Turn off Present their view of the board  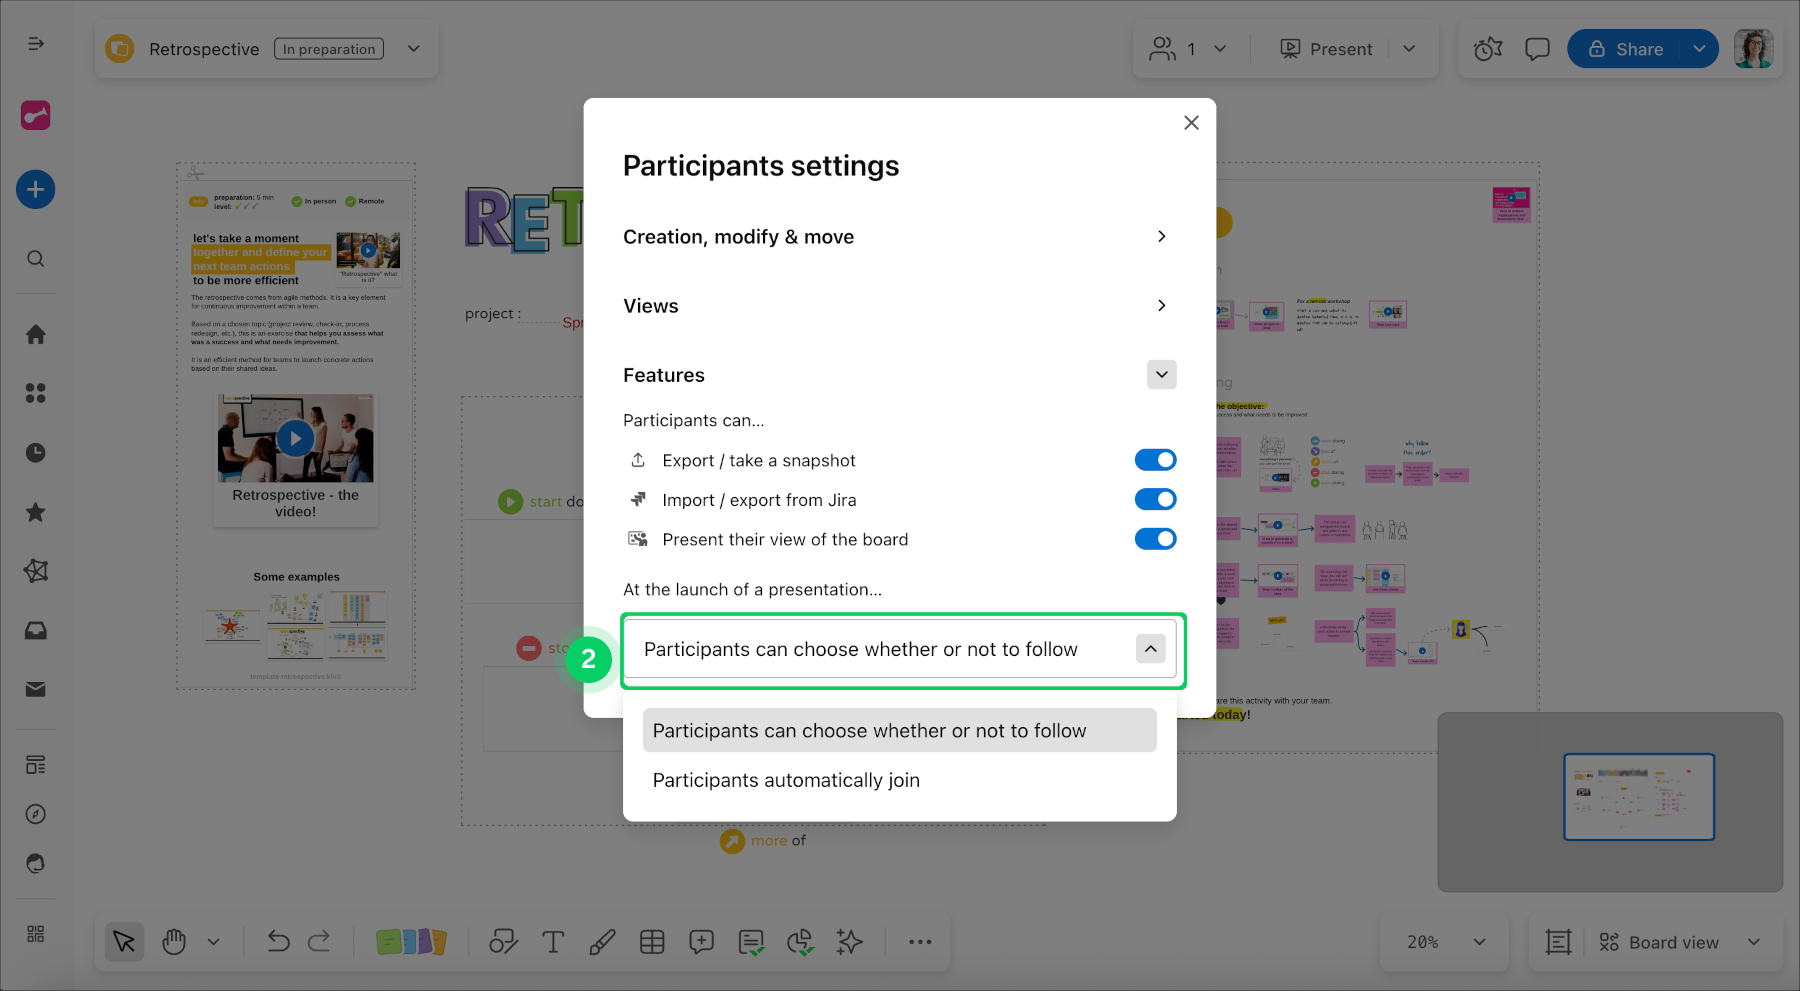tap(1155, 539)
